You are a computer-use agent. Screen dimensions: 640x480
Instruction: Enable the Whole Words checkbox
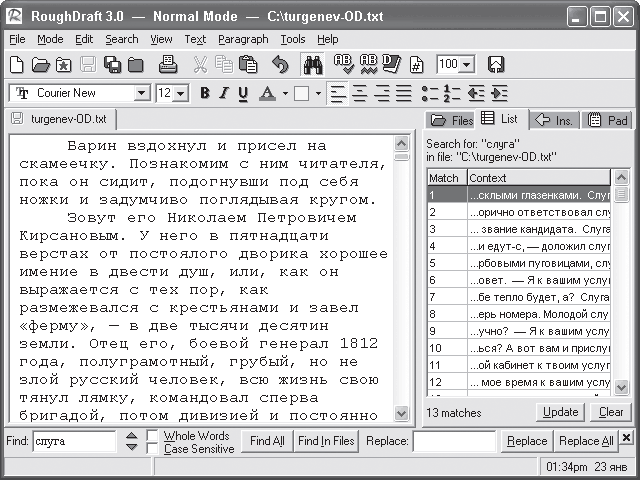point(152,435)
